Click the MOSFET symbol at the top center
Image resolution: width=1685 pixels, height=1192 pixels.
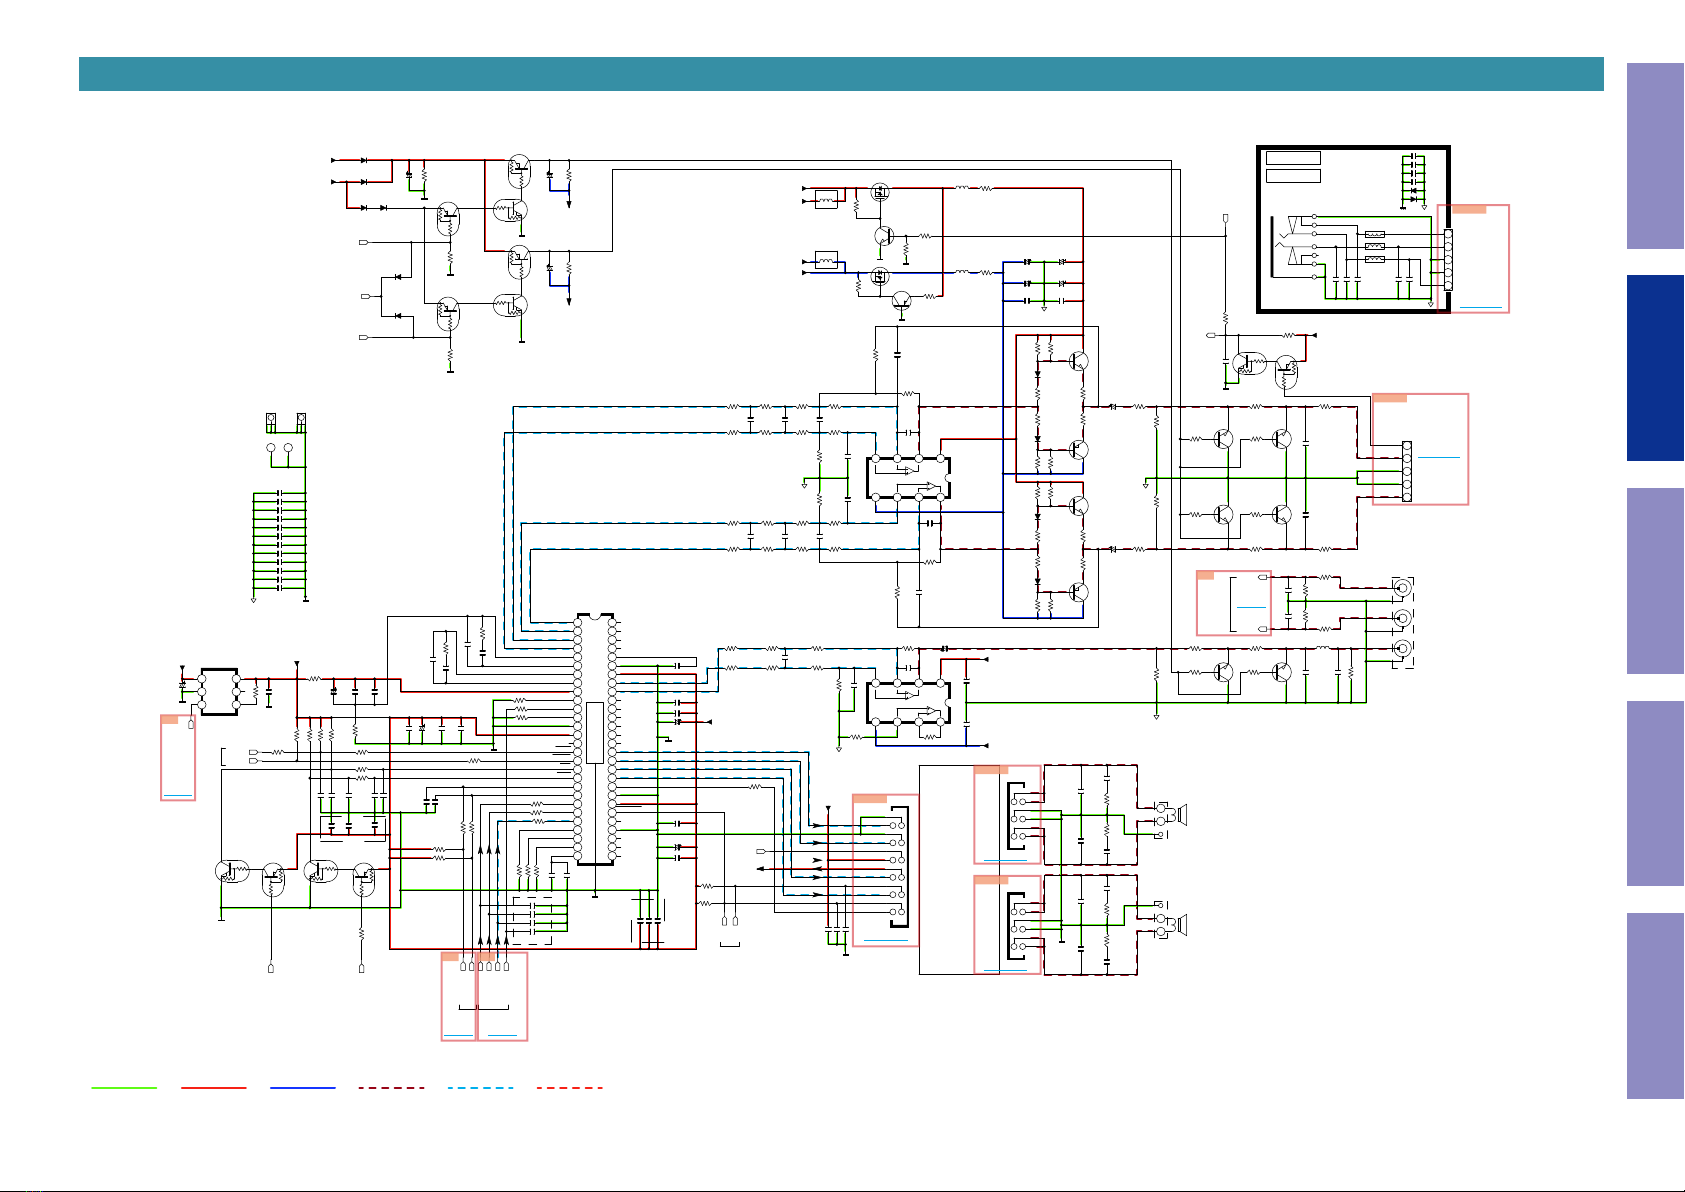881,191
